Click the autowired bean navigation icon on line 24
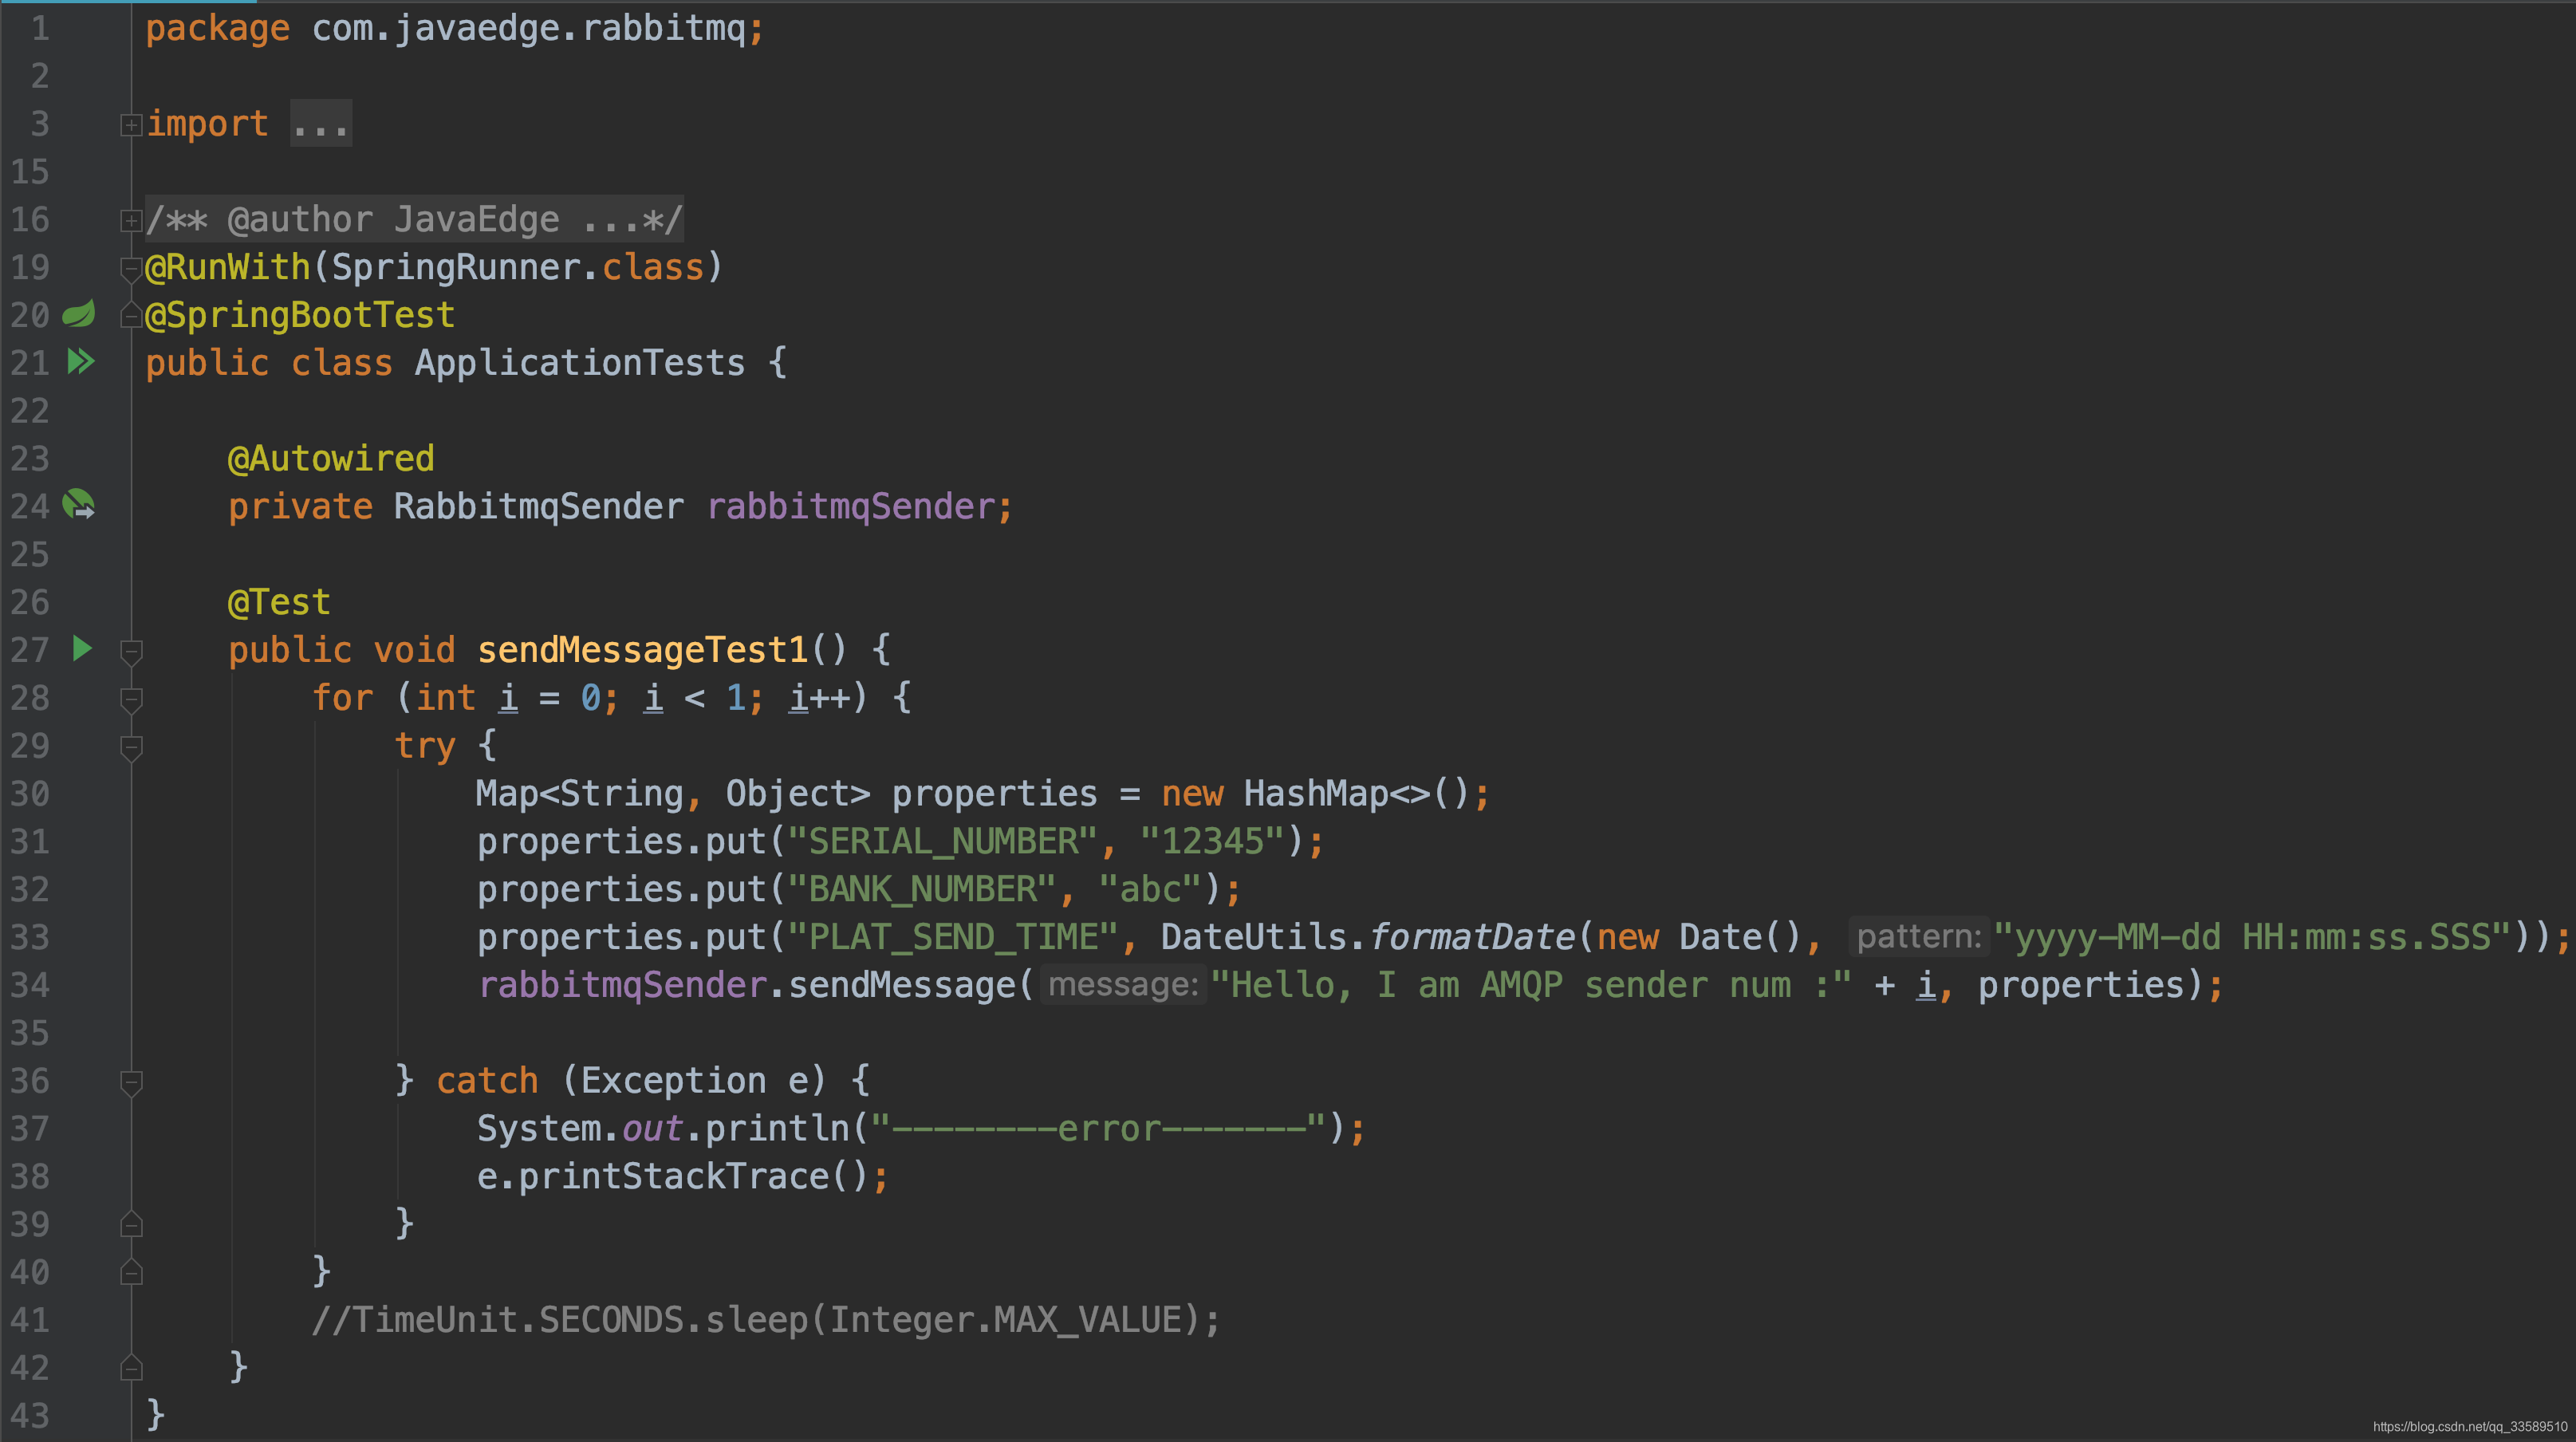The width and height of the screenshot is (2576, 1442). pyautogui.click(x=79, y=505)
